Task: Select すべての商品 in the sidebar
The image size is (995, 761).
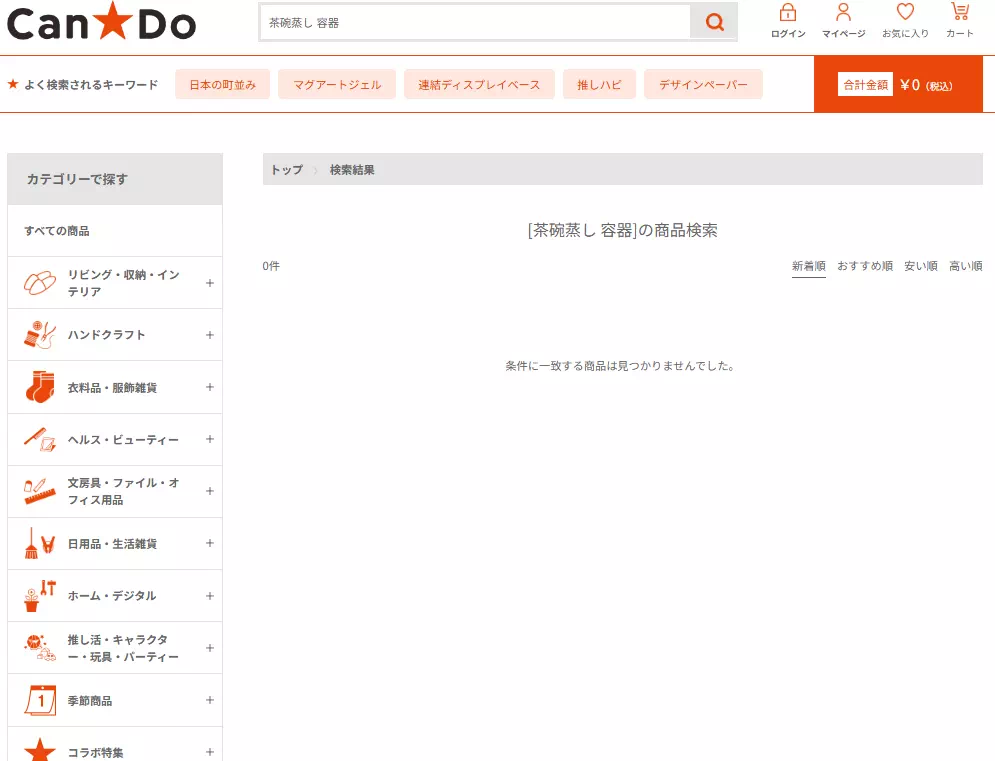Action: coord(60,230)
